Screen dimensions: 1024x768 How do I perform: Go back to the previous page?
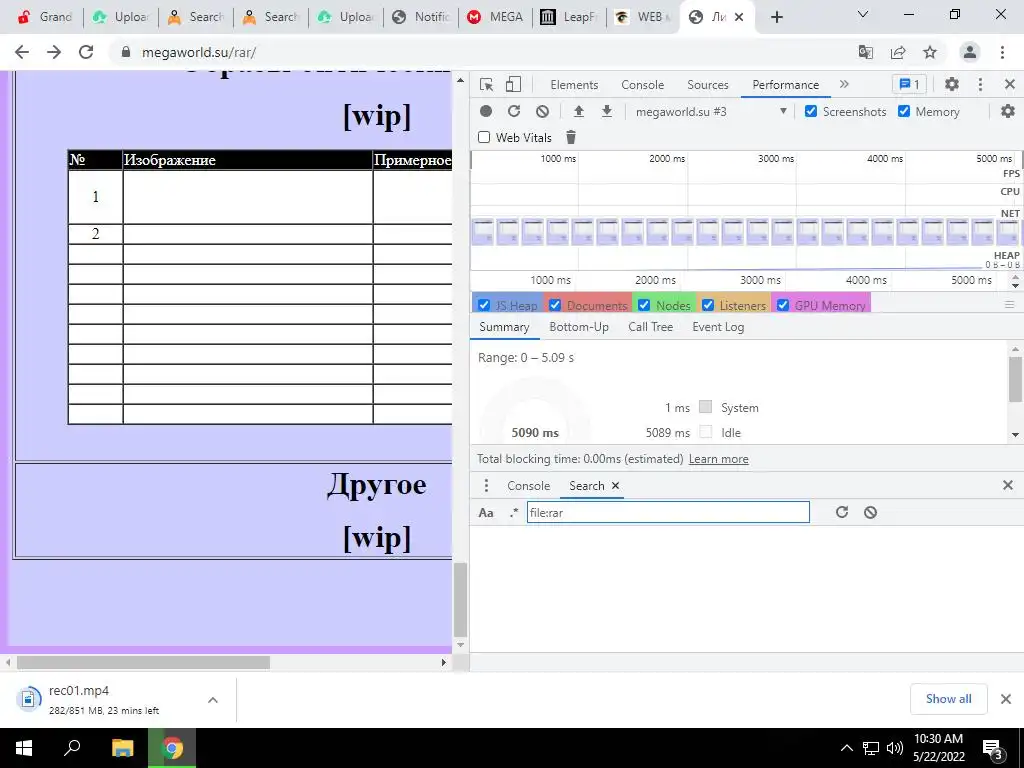22,52
